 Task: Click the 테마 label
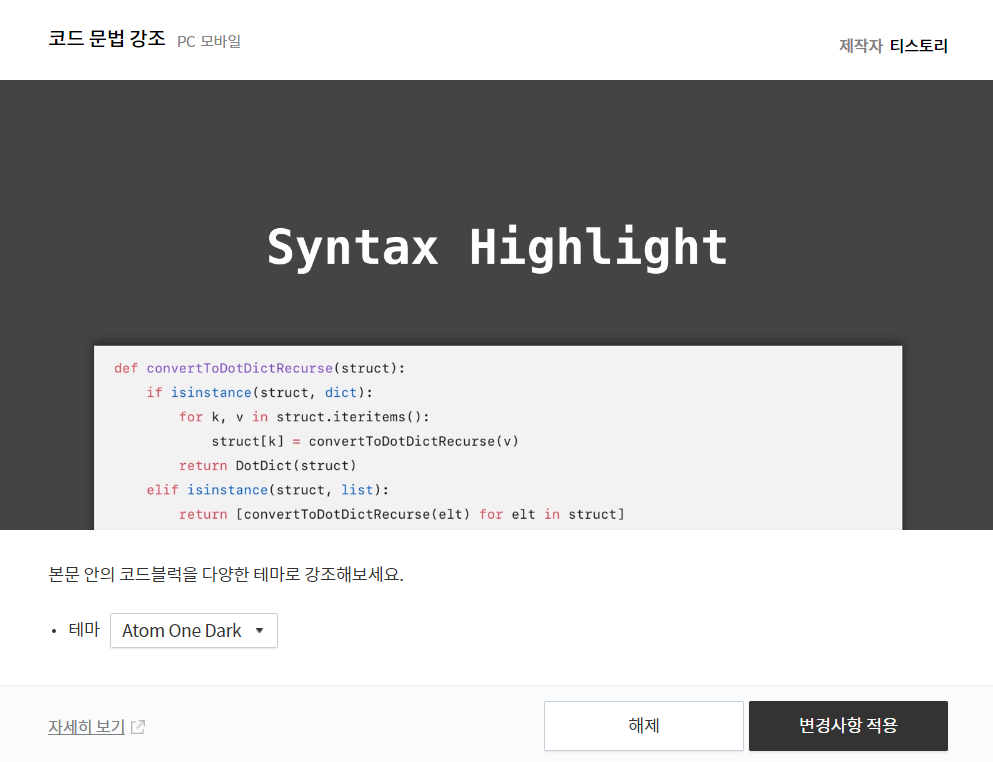84,629
